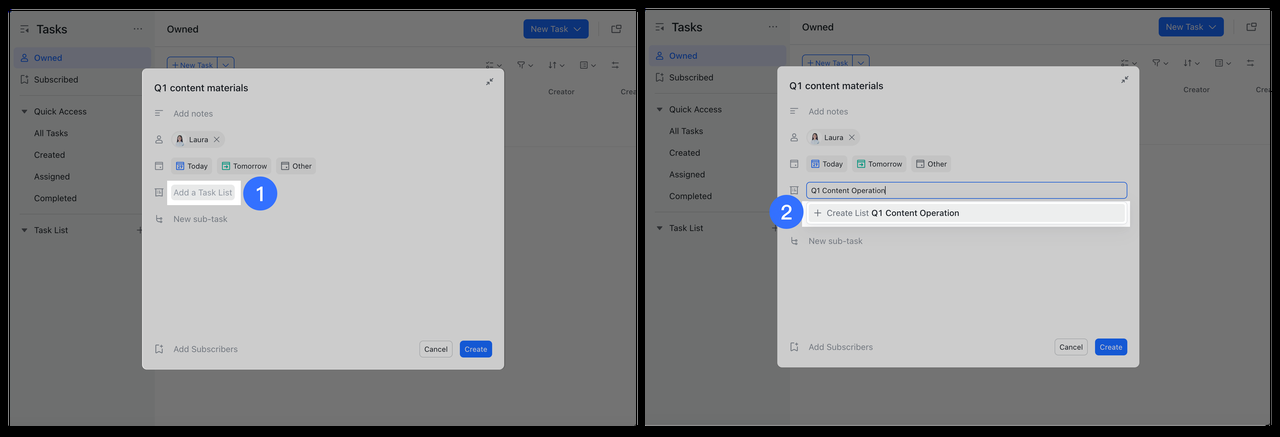The image size is (1280, 437).
Task: Shrink the right task dialog via minimize icon
Action: [1124, 80]
